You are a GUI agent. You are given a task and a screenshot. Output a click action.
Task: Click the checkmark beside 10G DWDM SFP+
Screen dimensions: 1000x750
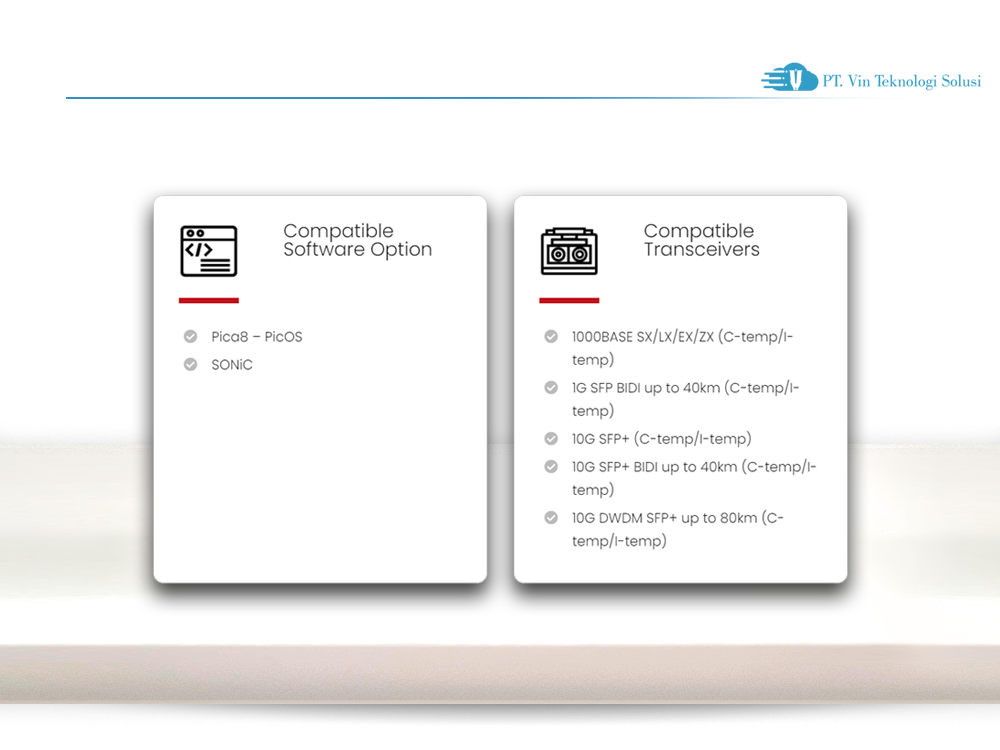coord(551,518)
